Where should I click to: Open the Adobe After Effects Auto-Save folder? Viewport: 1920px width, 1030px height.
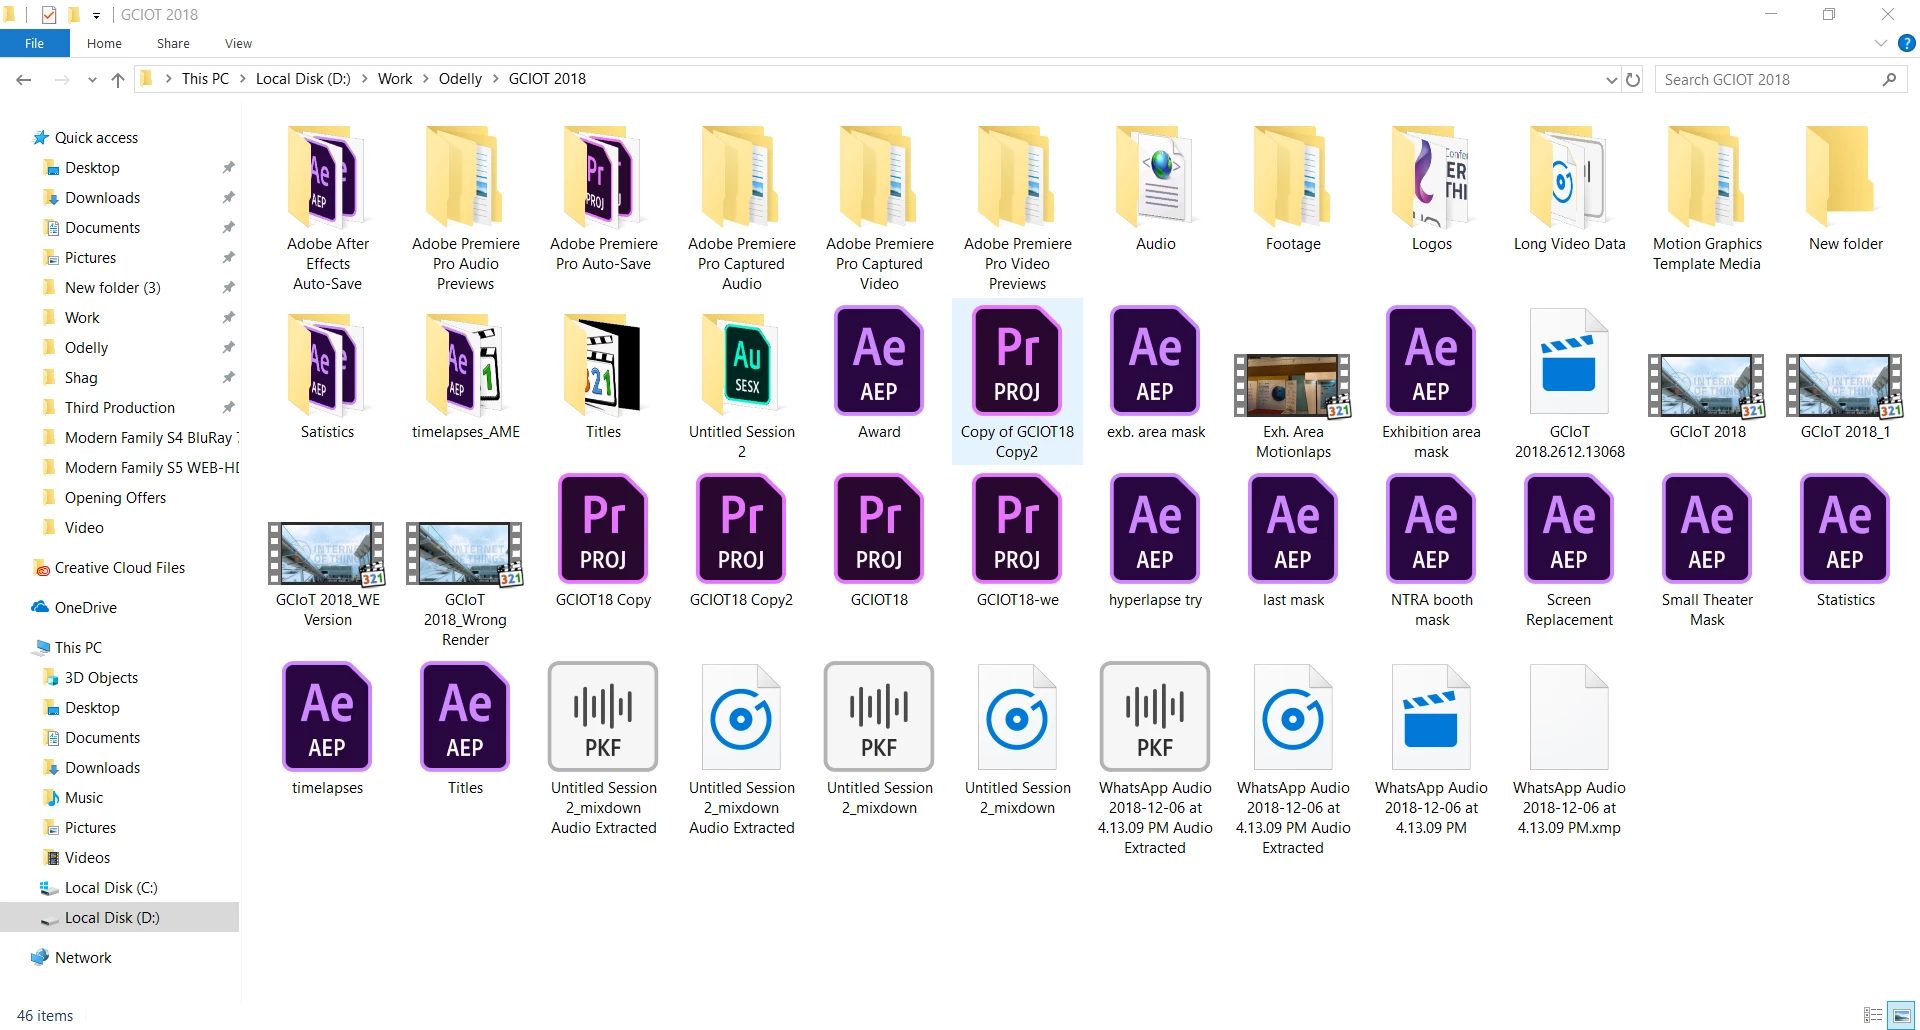[327, 178]
